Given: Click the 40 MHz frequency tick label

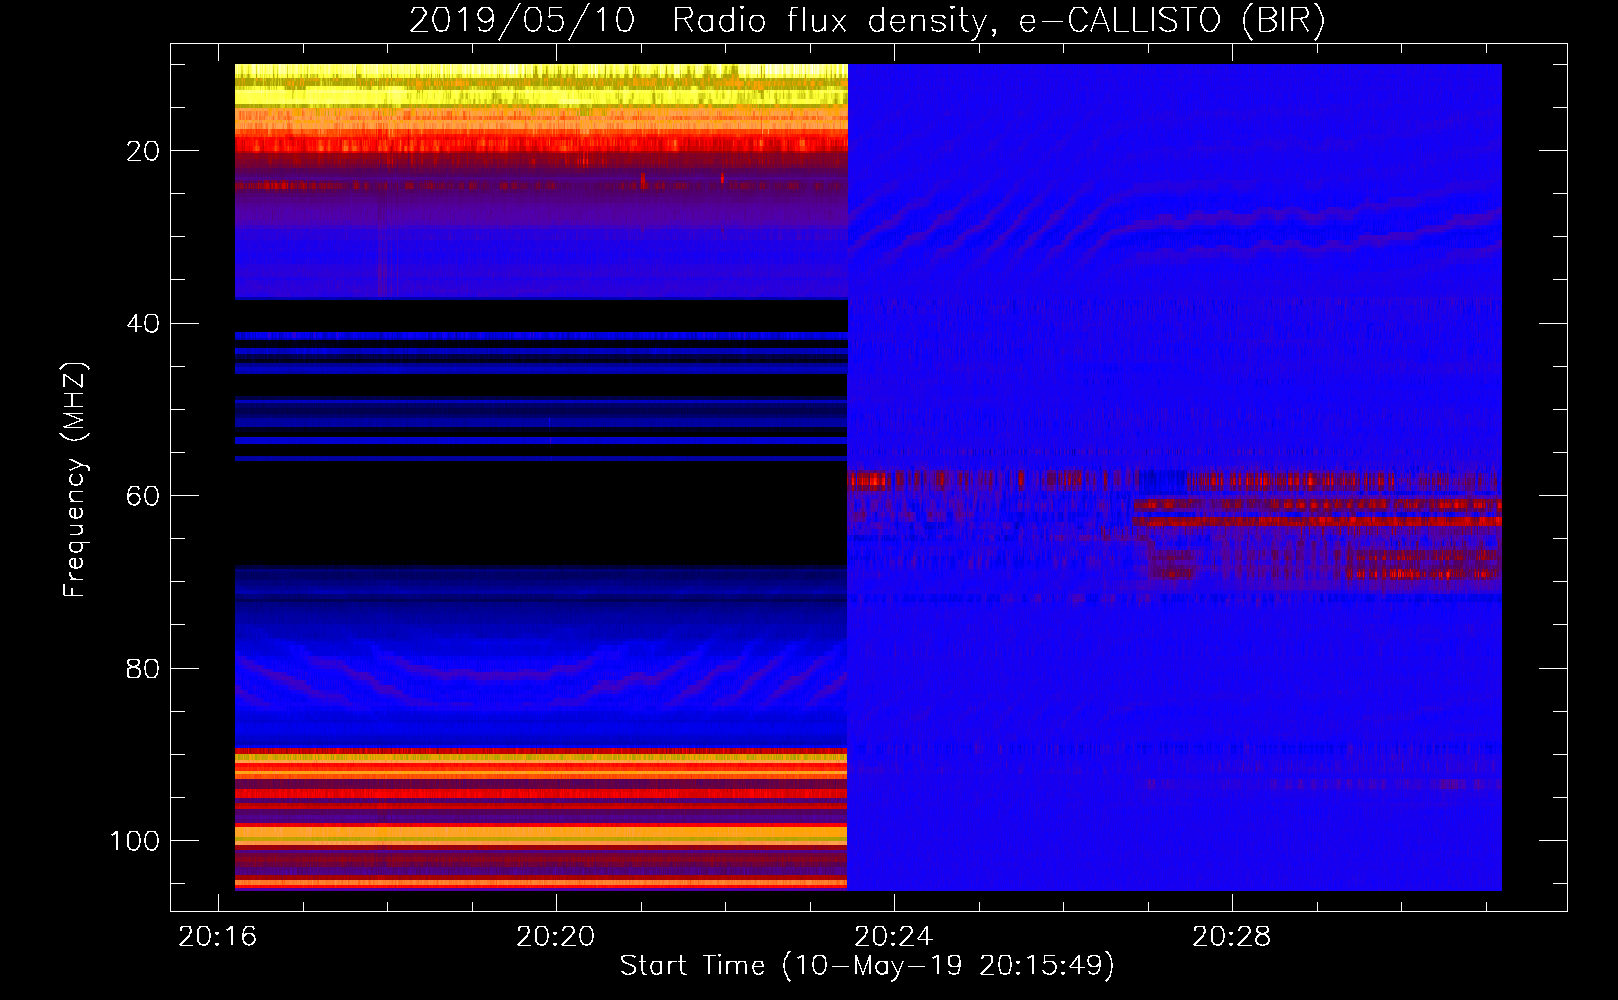Looking at the screenshot, I should [x=143, y=324].
